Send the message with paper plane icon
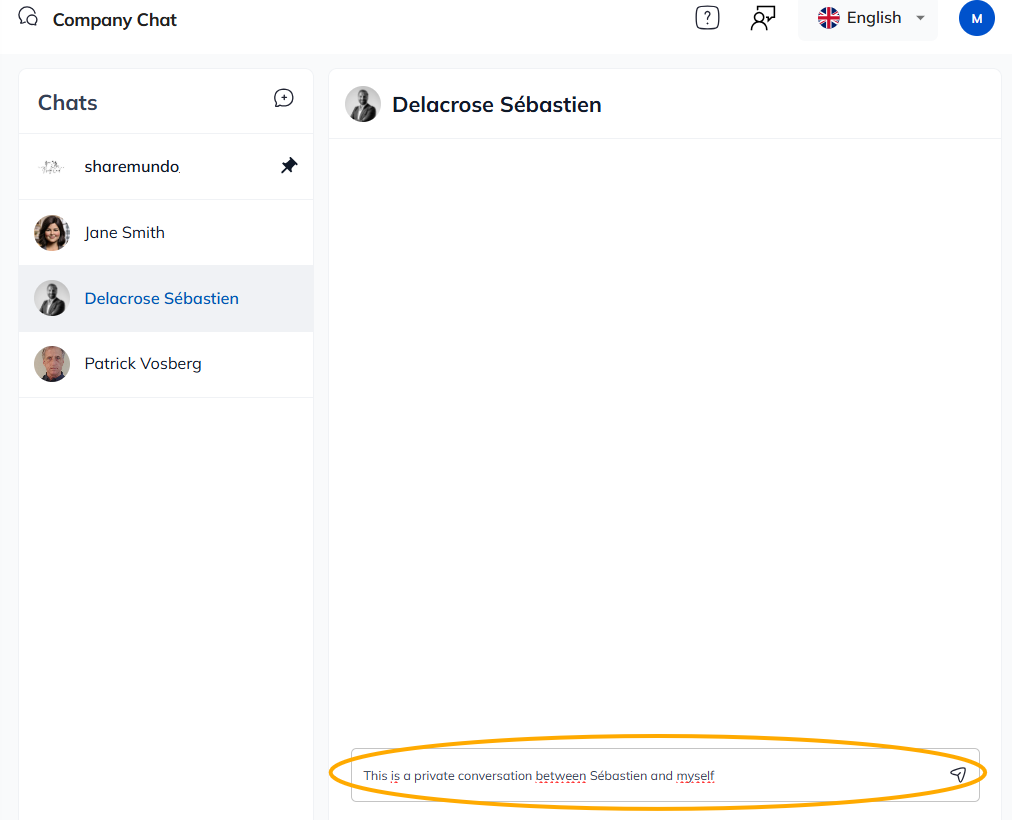1012x820 pixels. (957, 775)
